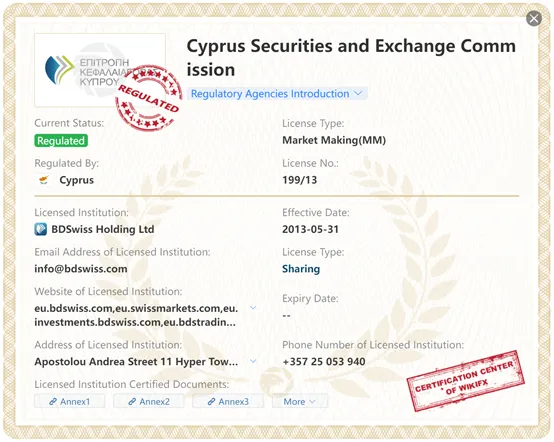Viewport: 554px width, 442px height.
Task: Expand Regulatory Agencies Introduction dropdown
Action: pos(277,94)
